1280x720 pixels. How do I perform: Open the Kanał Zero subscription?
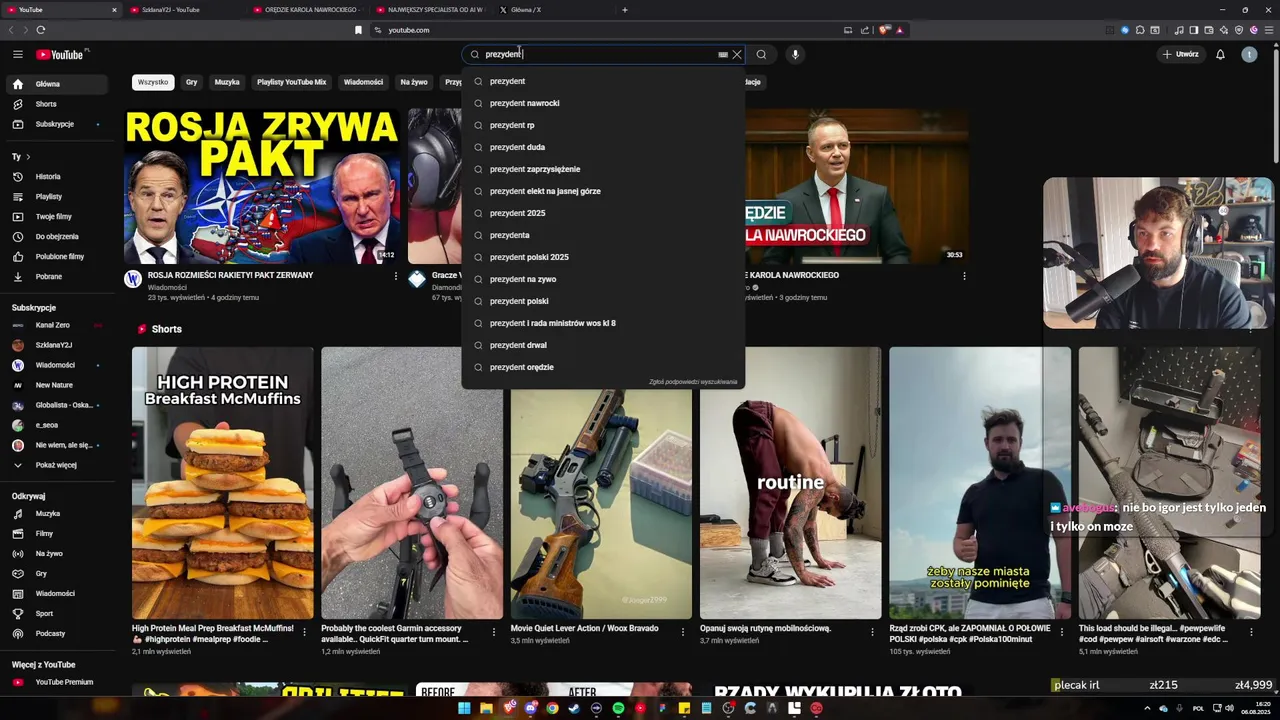click(x=56, y=325)
